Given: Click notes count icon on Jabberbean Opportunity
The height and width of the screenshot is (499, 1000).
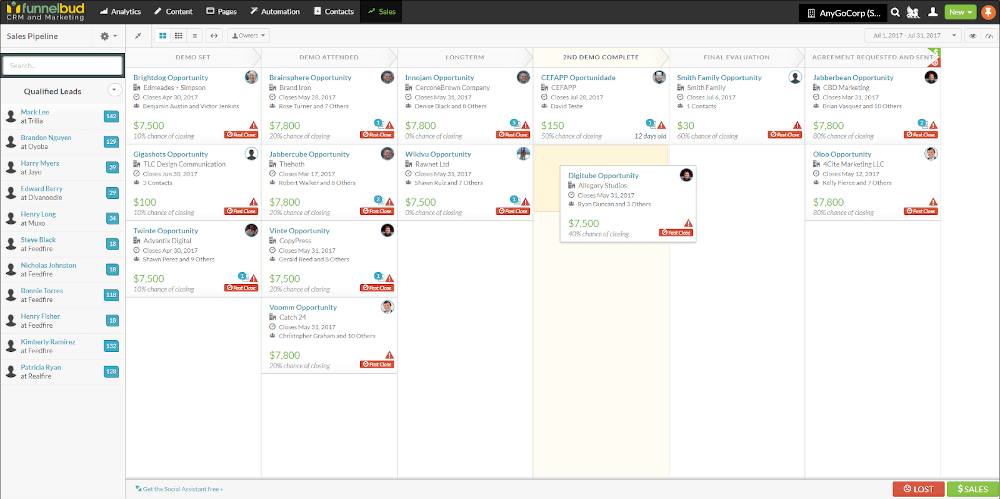Looking at the screenshot, I should click(x=922, y=124).
